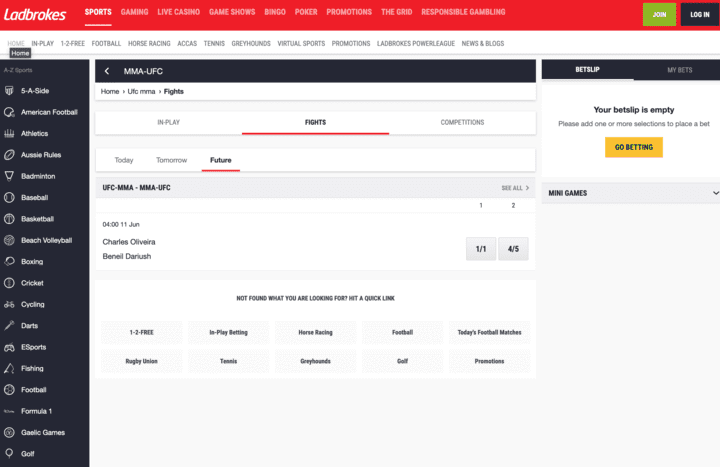The width and height of the screenshot is (720, 467).
Task: Open the Athletics sport icon
Action: pos(9,134)
